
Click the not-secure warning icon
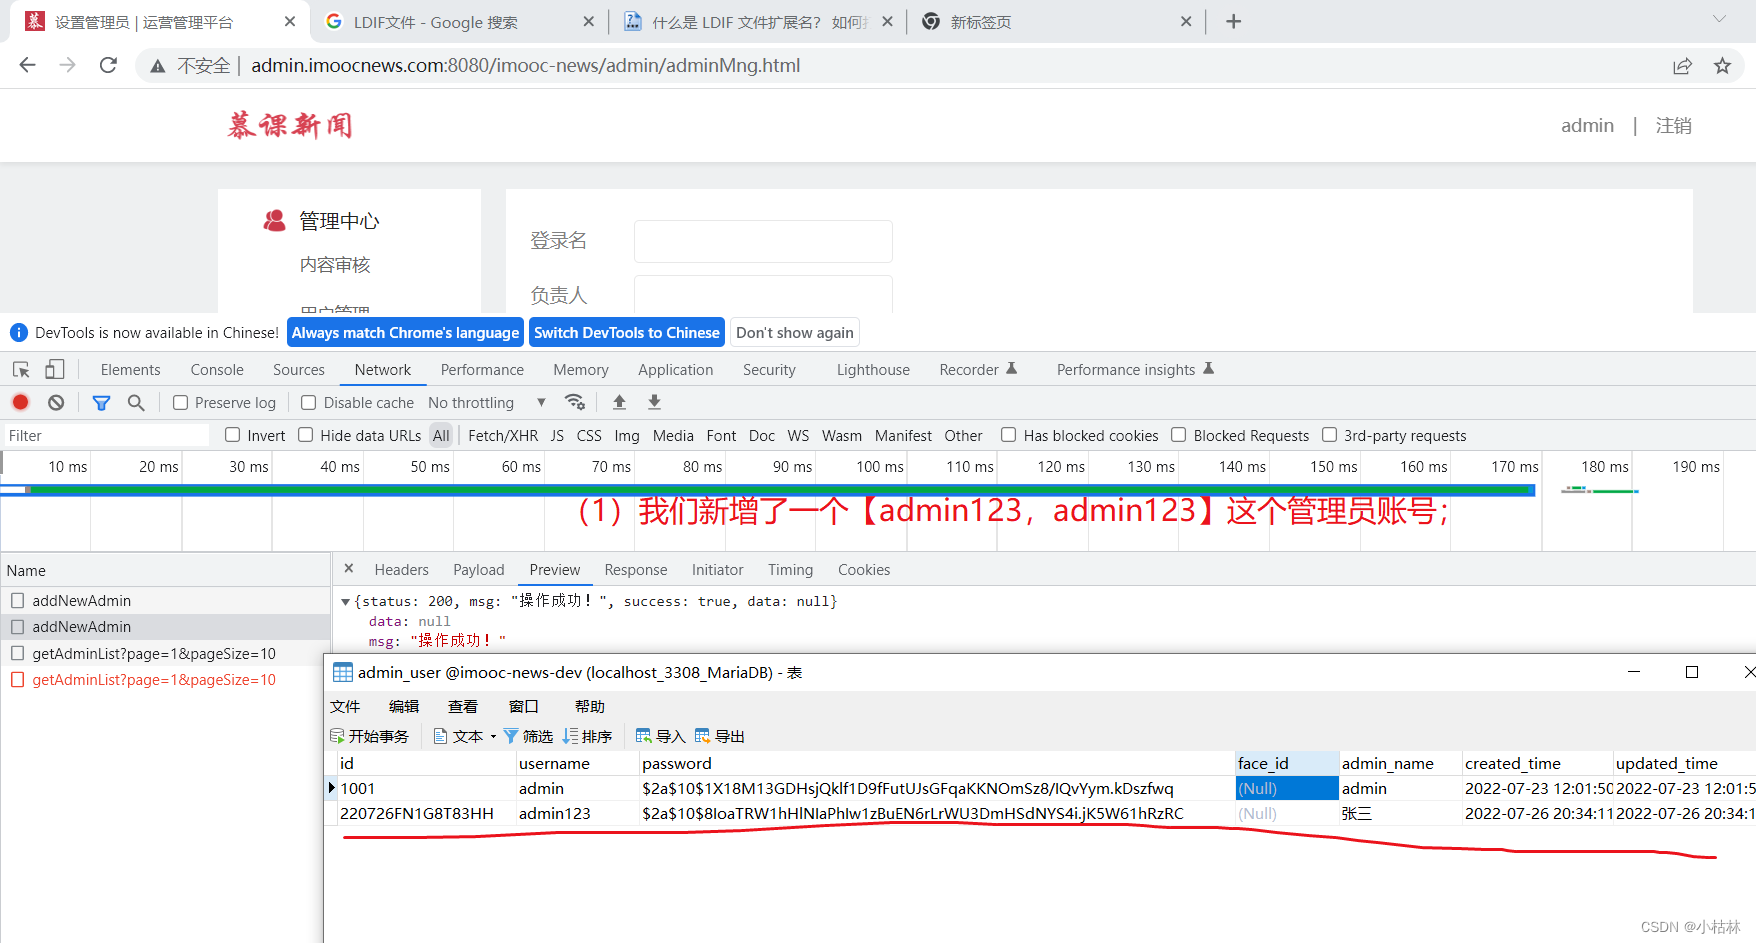157,66
